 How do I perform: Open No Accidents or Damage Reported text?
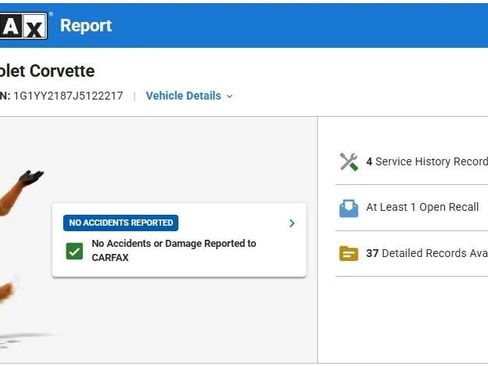tap(174, 250)
